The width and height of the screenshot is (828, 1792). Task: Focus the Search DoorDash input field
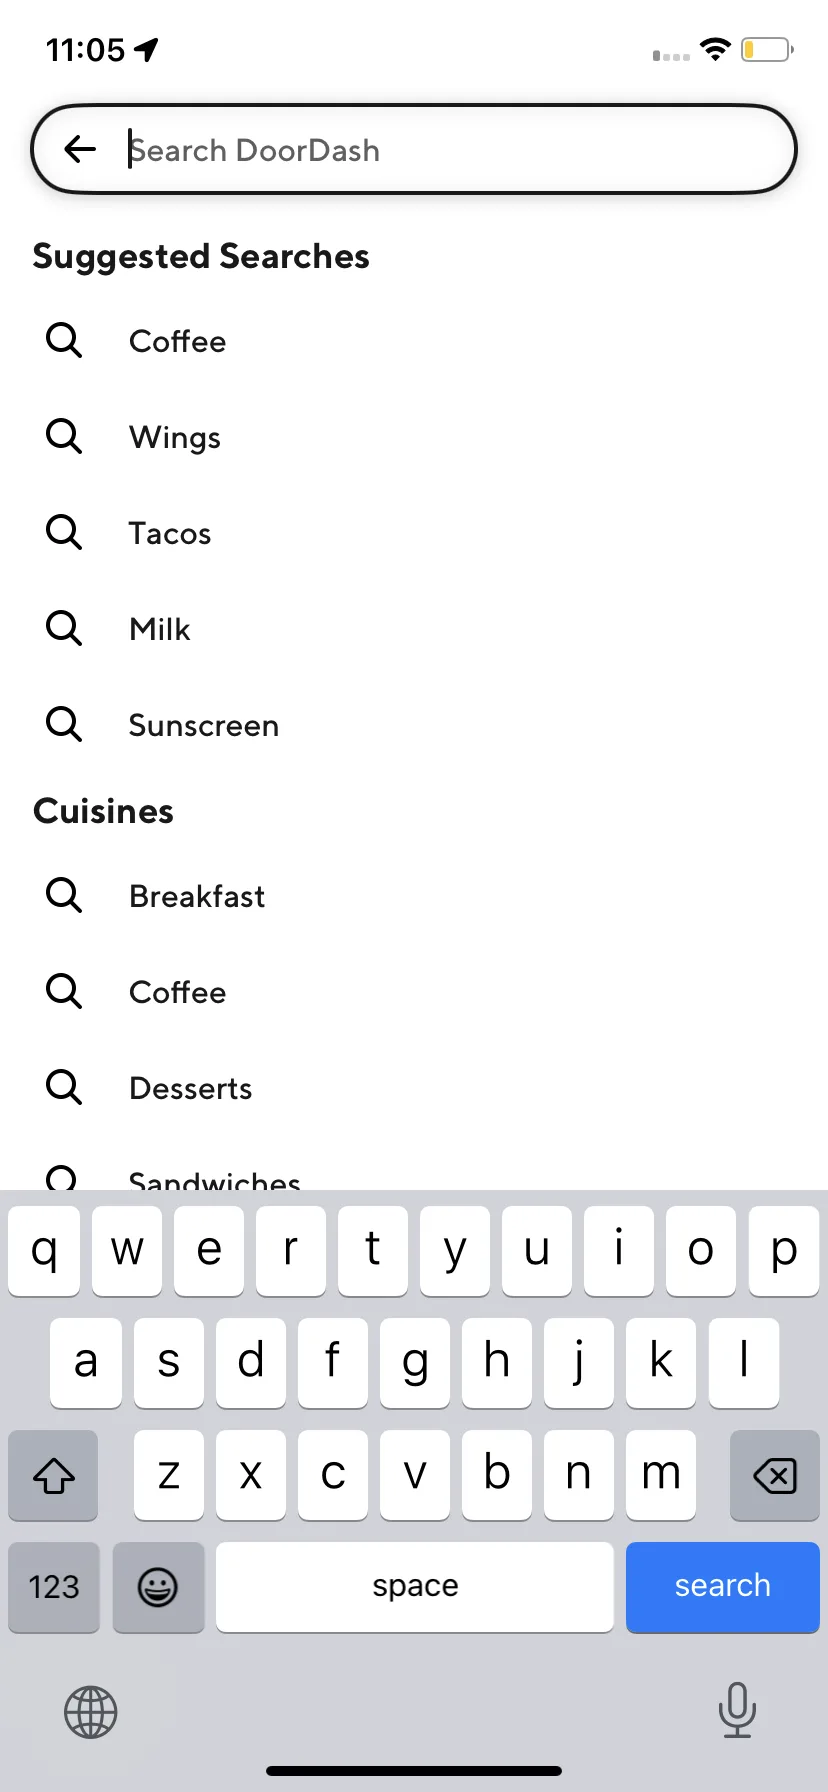[414, 150]
